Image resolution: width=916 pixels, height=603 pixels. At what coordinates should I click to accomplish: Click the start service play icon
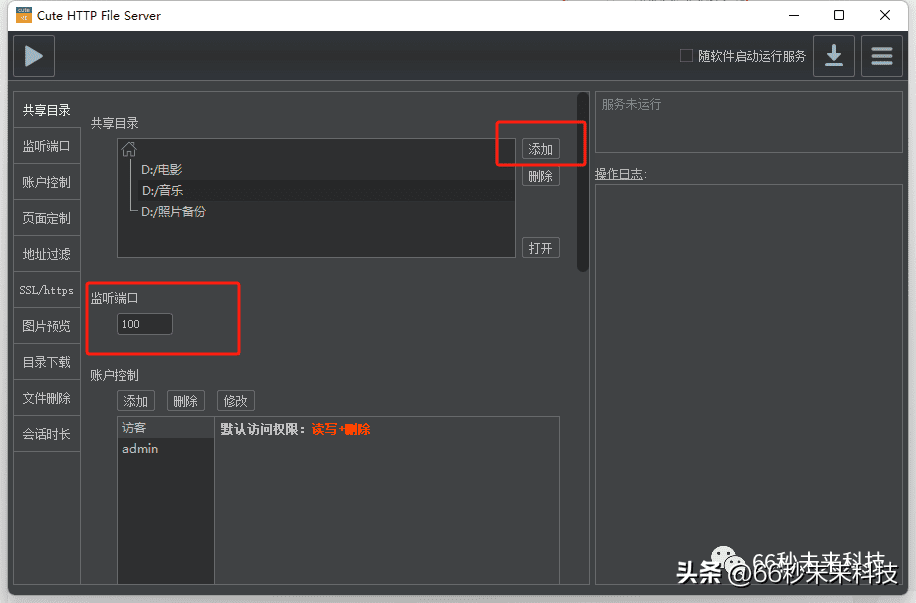pyautogui.click(x=33, y=56)
